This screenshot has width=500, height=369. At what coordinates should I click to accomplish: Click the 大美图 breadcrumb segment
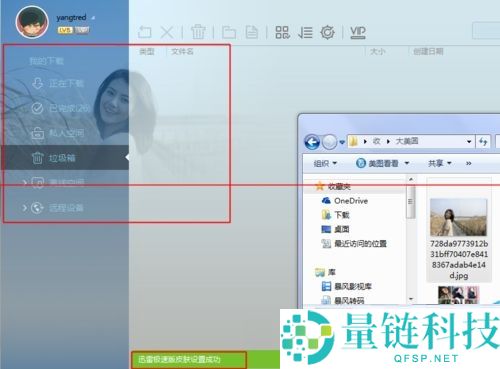407,141
